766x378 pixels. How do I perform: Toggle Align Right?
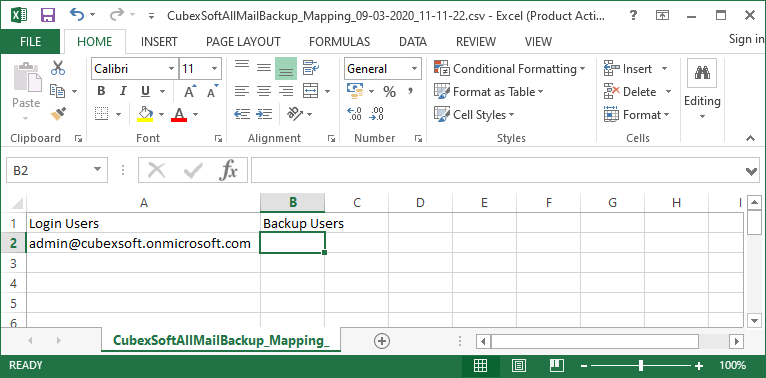coord(286,91)
